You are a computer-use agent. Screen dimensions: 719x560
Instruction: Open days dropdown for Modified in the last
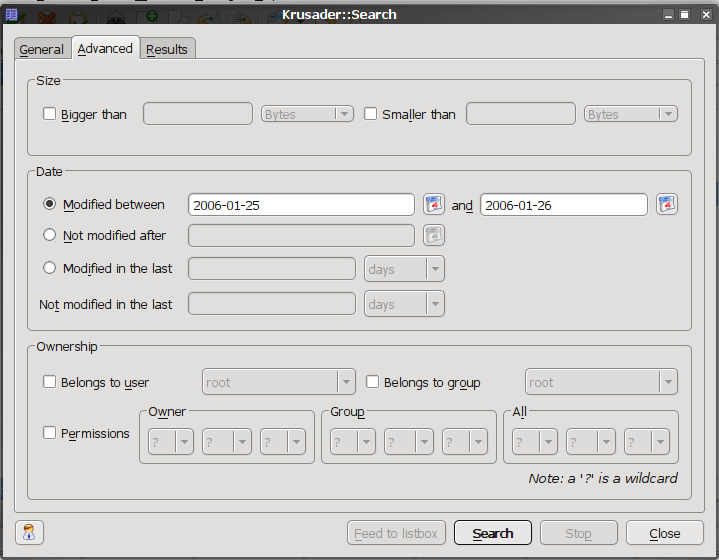point(404,269)
